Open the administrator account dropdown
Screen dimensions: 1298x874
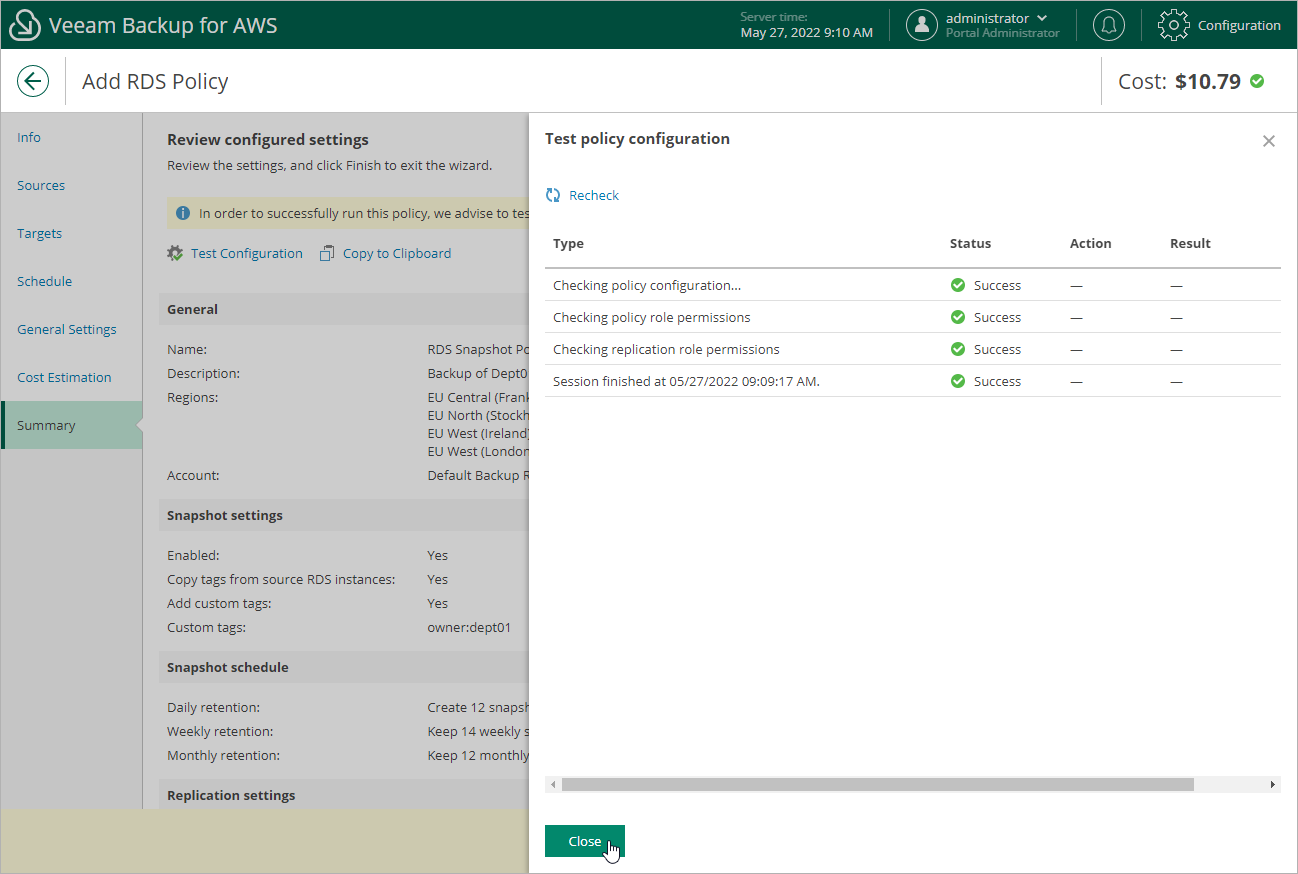(1043, 18)
